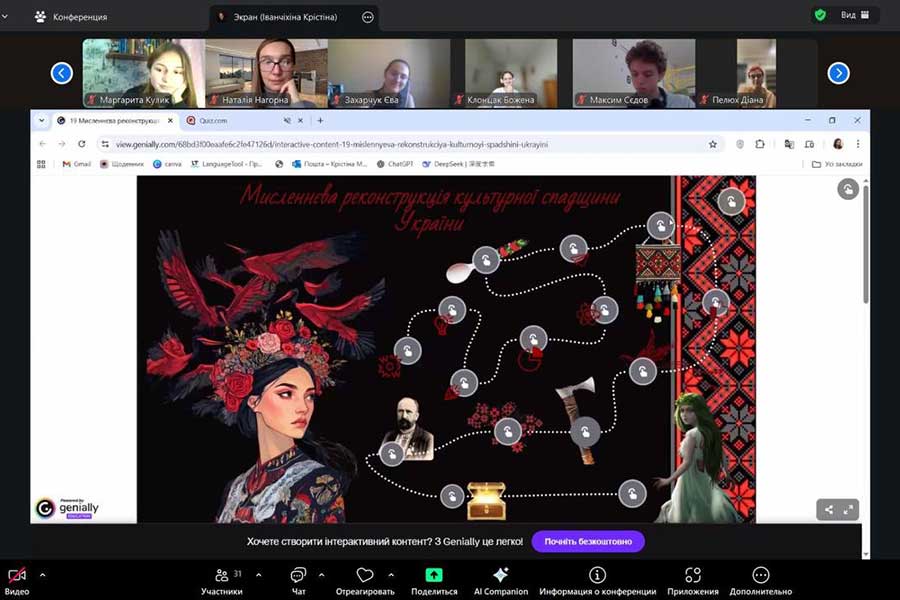Open the screen share options ellipsis menu
900x600 pixels.
pos(368,17)
